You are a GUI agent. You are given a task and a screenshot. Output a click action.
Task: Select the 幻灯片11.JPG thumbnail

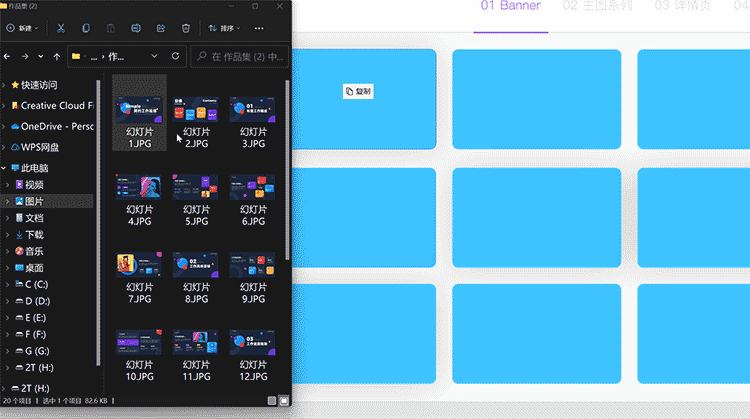[196, 342]
